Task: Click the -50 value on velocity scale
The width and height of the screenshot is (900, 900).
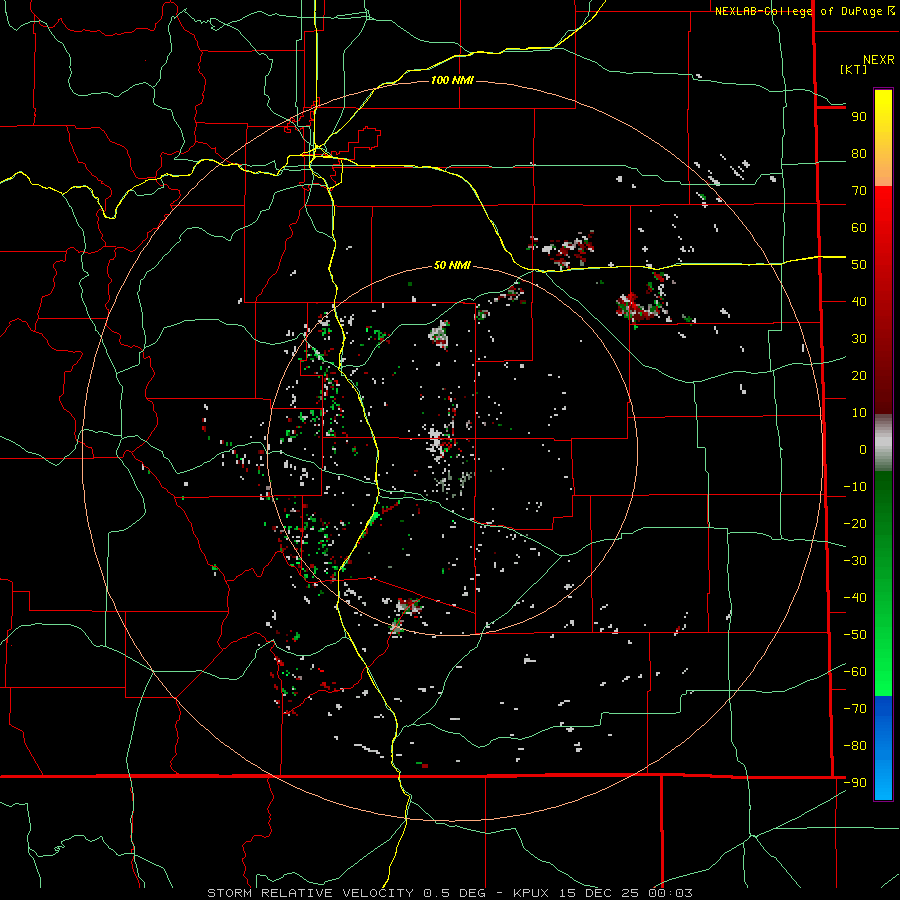Action: click(855, 635)
